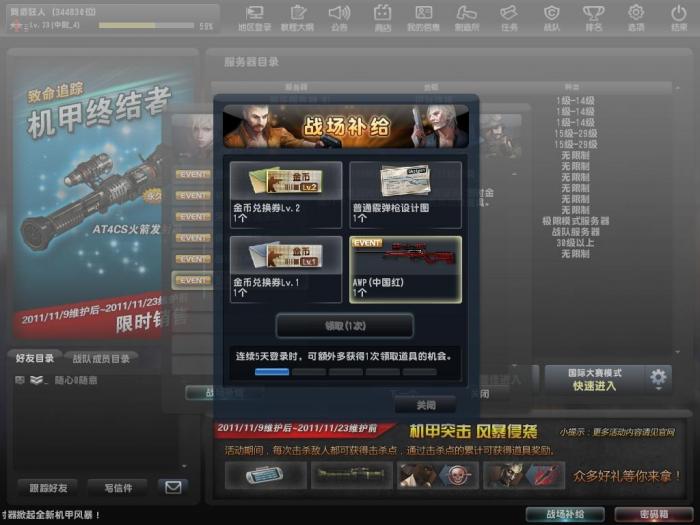Select 金币兑换券Lv.2 reward card
This screenshot has height=525, width=700.
(x=286, y=195)
